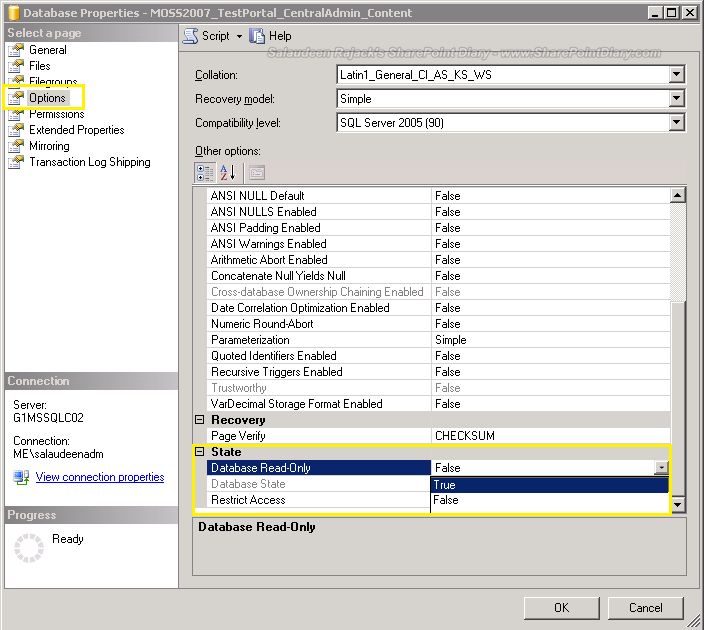Click the Transaction Log Shipping icon
704x630 pixels.
(16, 162)
